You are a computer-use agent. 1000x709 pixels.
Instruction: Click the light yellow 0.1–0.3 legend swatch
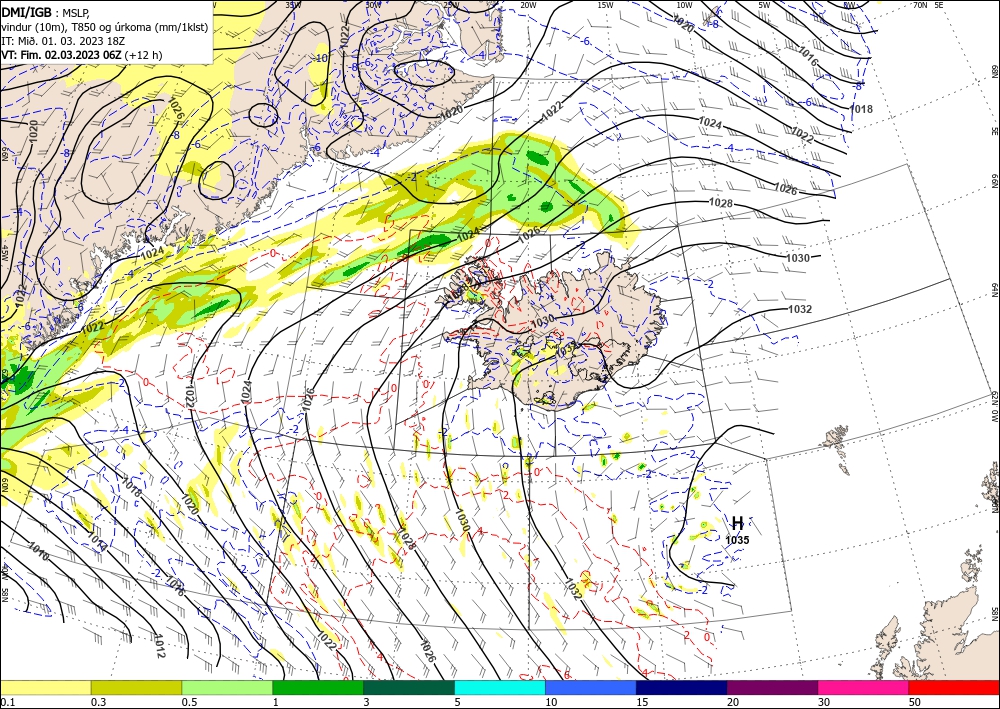click(45, 687)
